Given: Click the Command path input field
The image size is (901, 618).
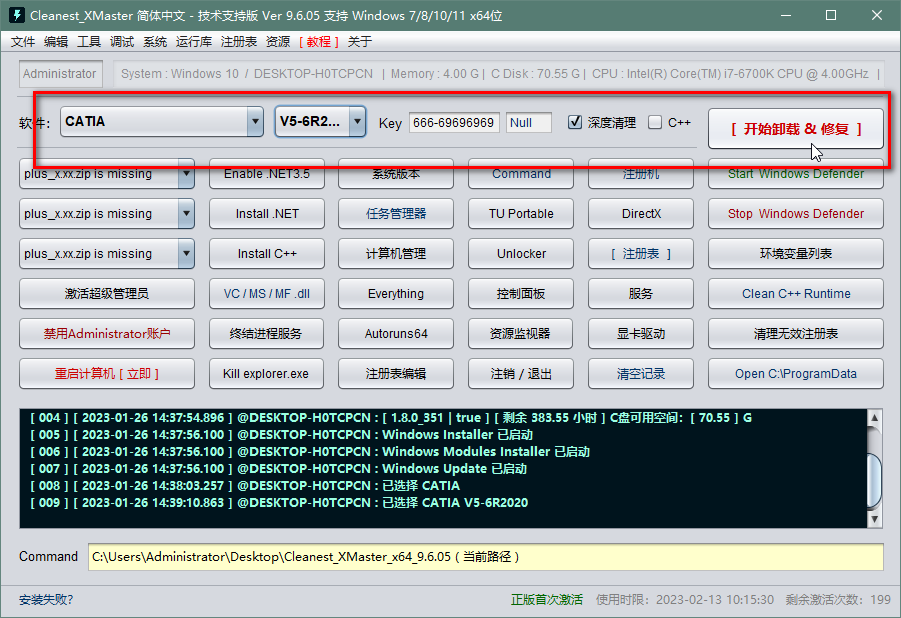Looking at the screenshot, I should point(486,556).
